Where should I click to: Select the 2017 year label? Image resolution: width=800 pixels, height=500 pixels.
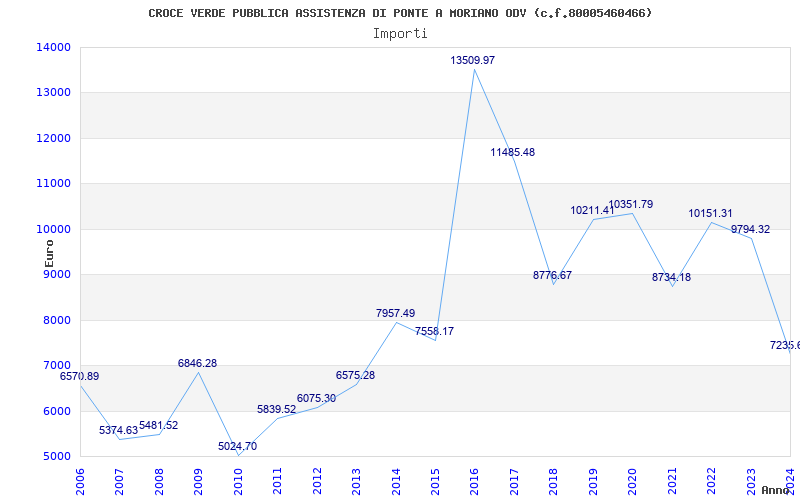tap(515, 481)
